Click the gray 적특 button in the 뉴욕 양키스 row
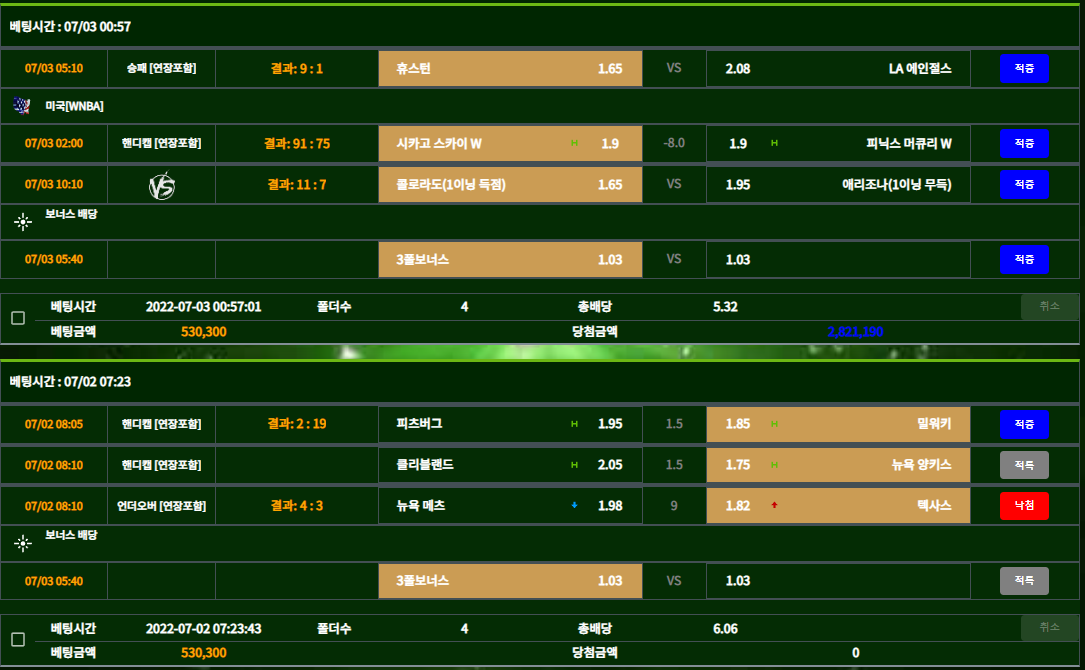1085x670 pixels. 1024,465
